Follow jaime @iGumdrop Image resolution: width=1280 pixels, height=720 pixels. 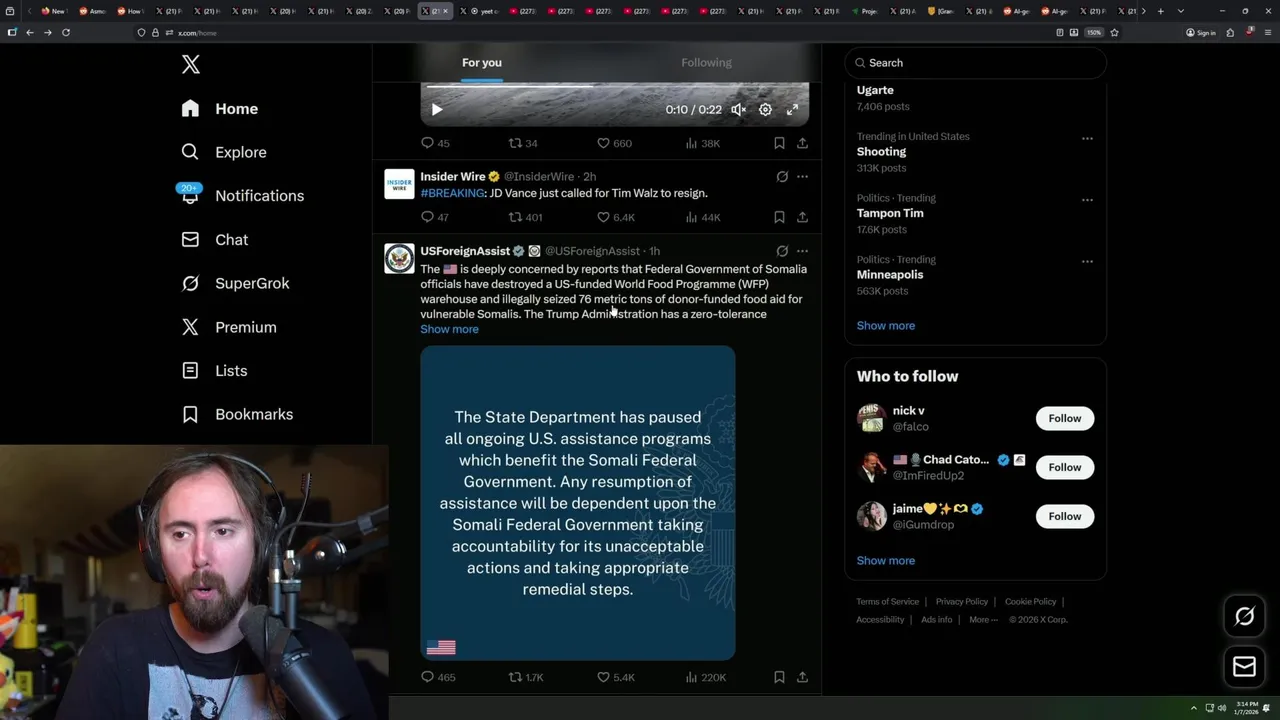click(1064, 516)
